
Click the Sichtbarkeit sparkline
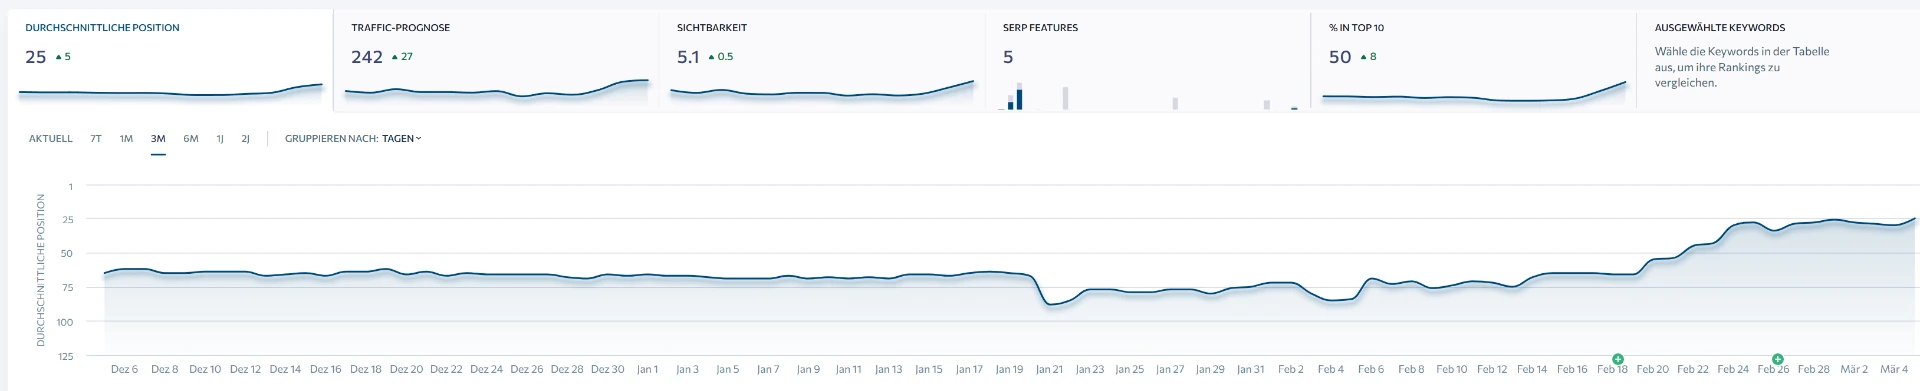823,90
